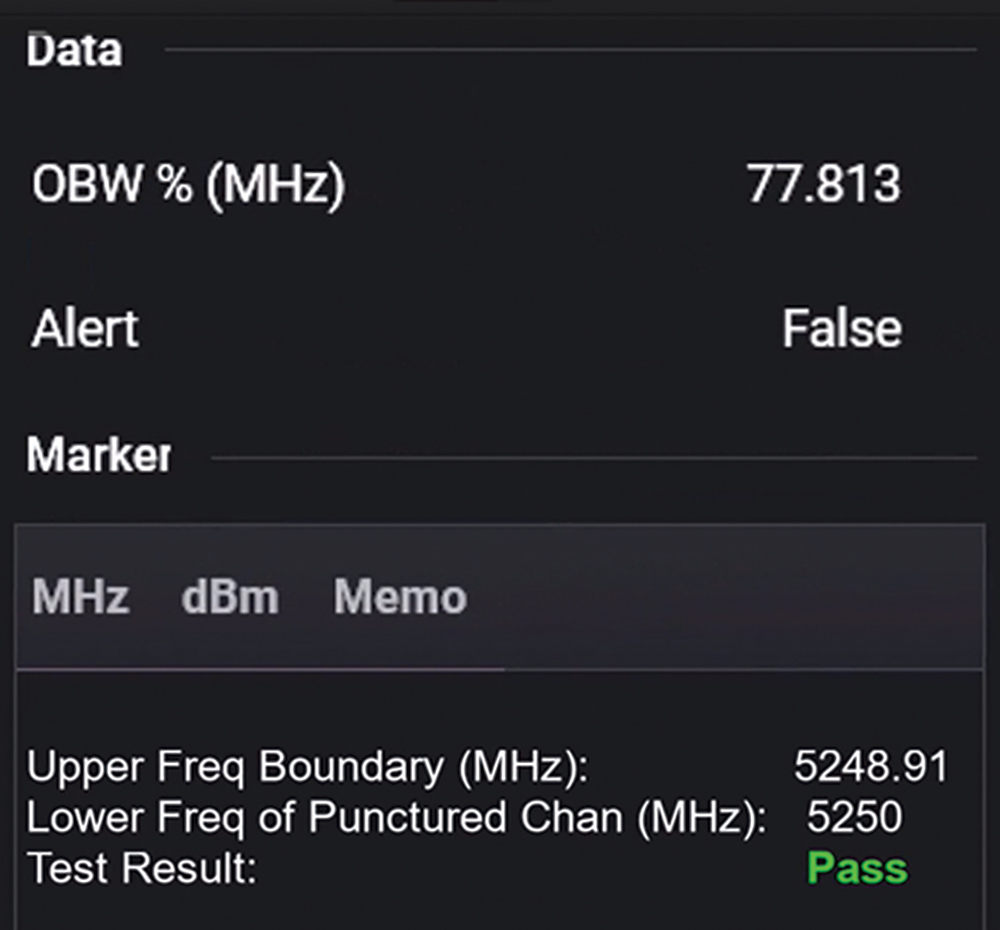Collapse the Marker section header
This screenshot has width=1000, height=930.
click(98, 456)
